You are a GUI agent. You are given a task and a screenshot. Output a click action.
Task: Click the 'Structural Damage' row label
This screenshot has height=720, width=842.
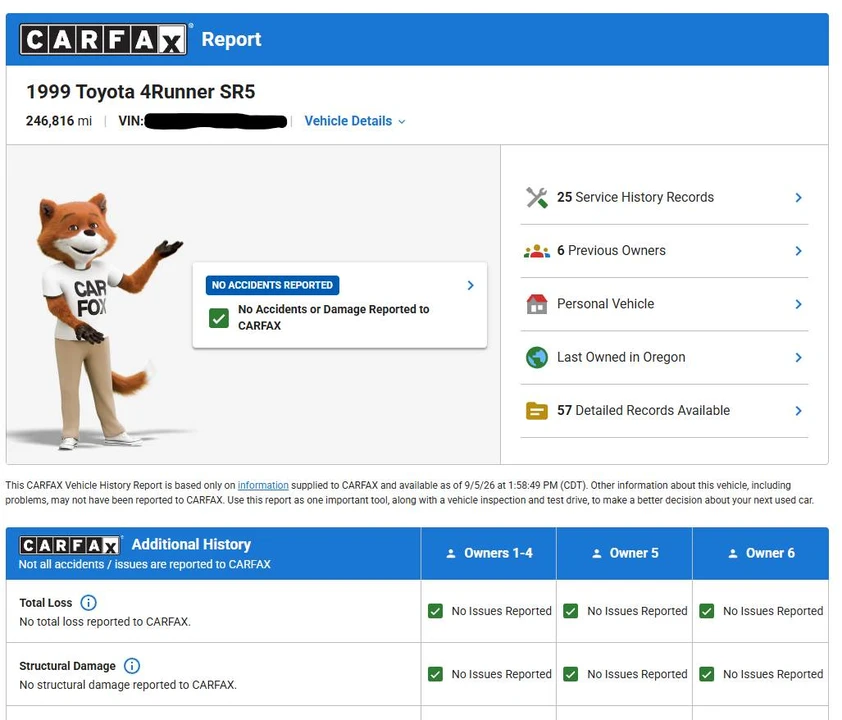67,666
